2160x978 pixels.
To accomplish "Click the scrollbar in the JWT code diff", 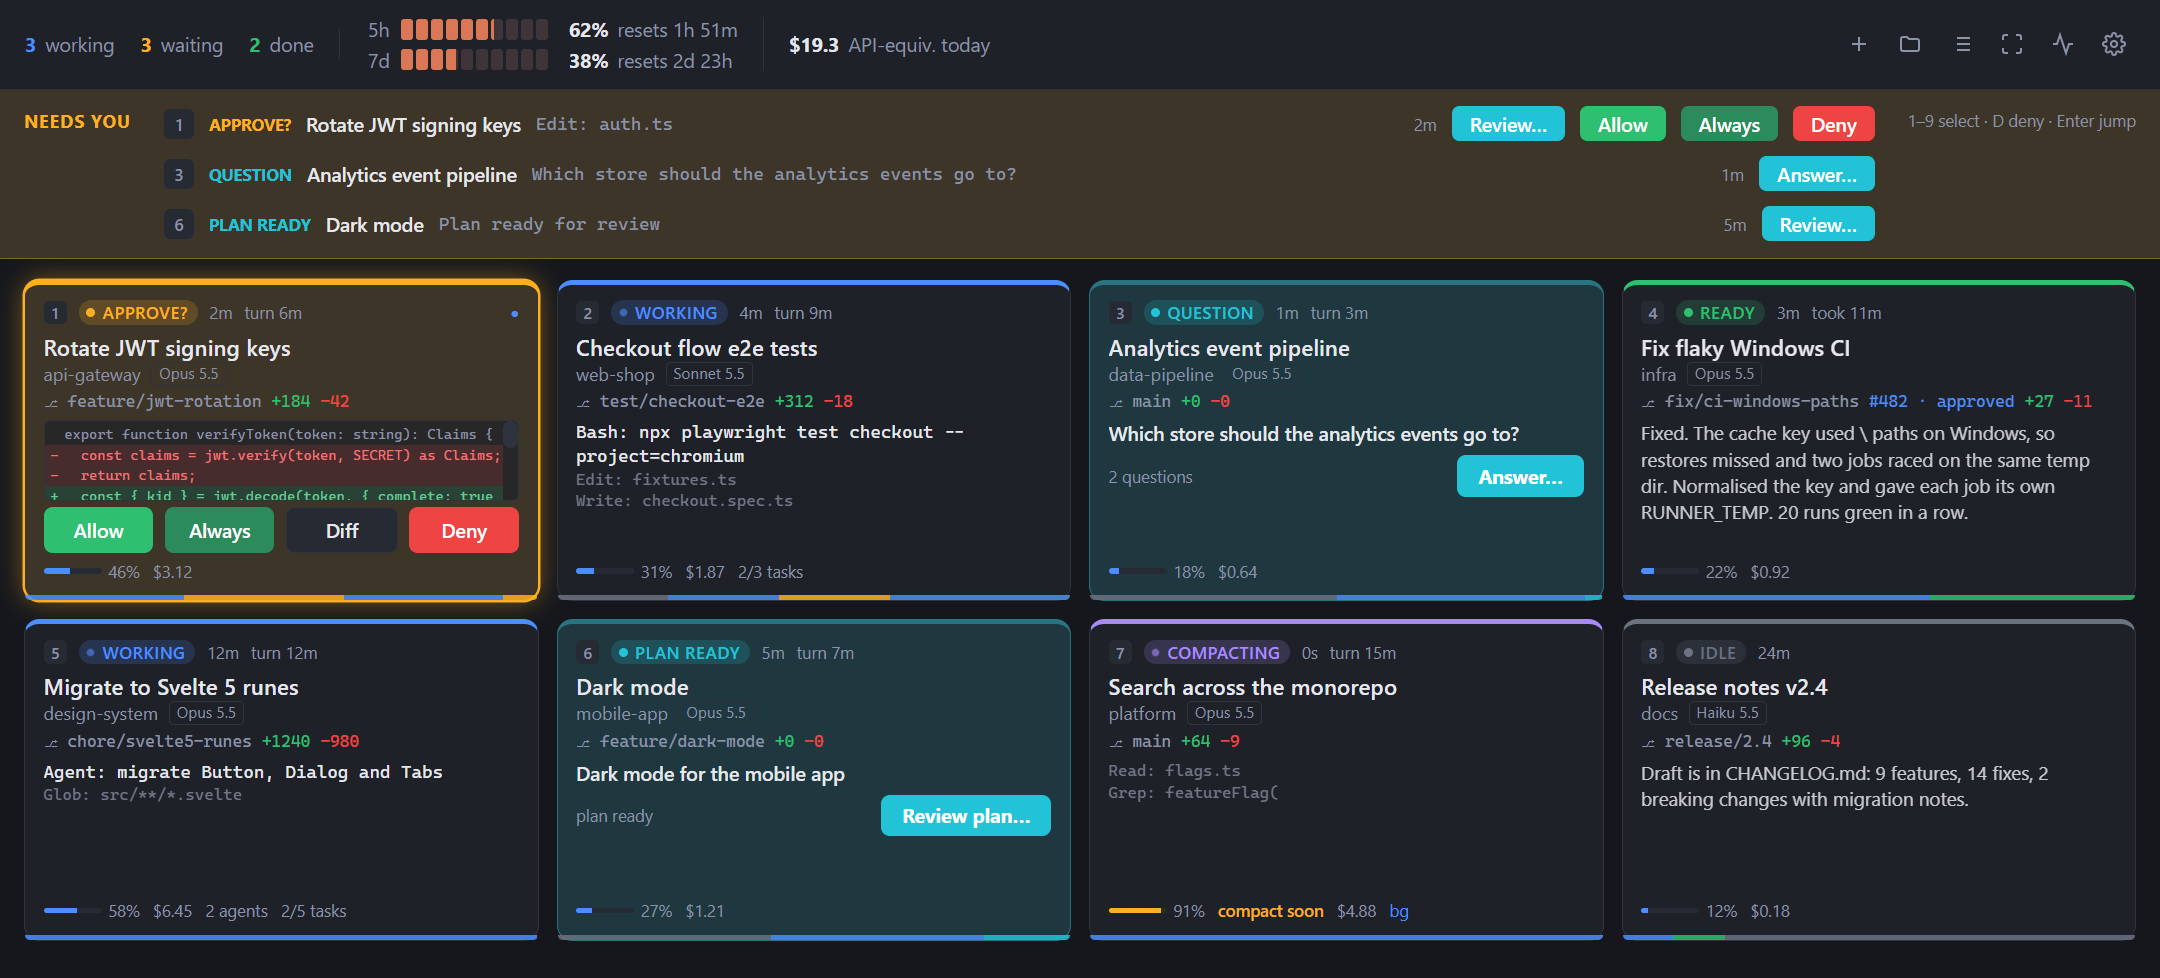I will click(x=510, y=436).
